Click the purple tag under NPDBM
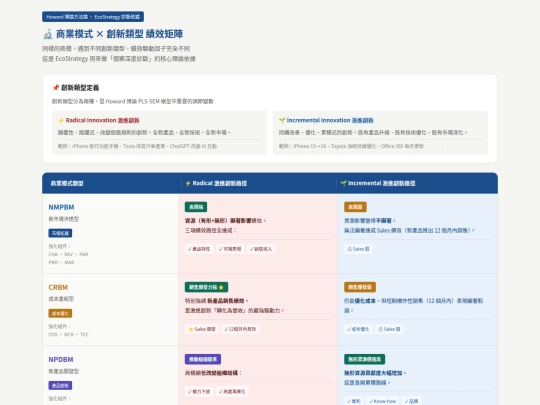 pos(60,385)
